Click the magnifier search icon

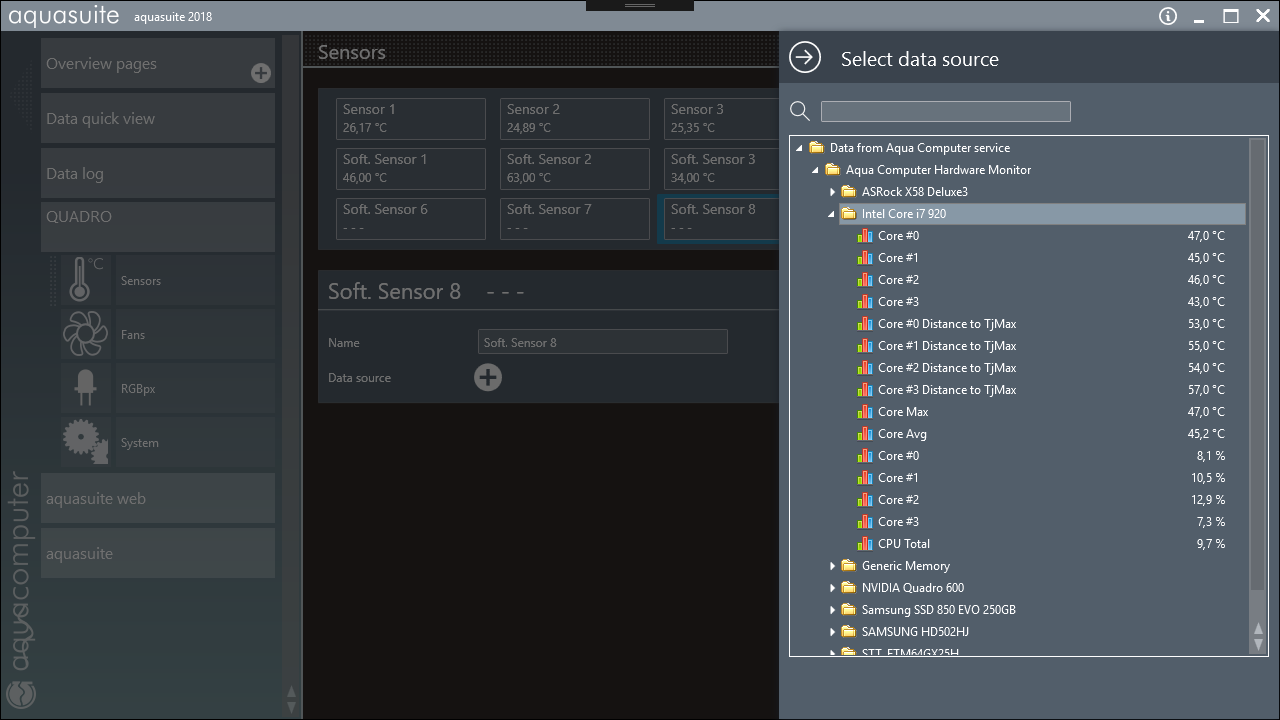800,111
